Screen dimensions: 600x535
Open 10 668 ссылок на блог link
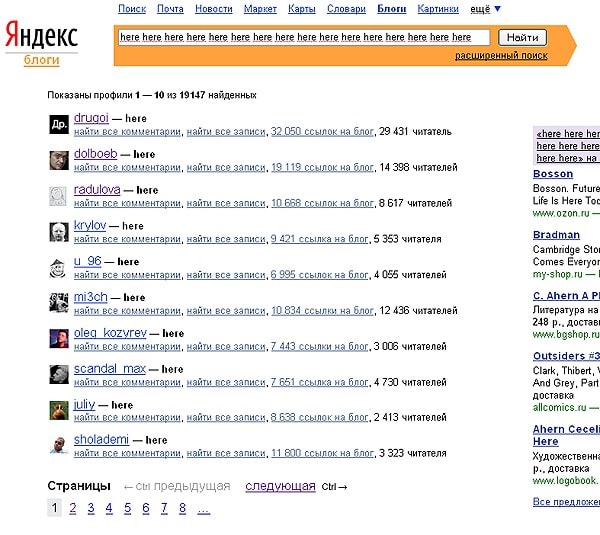point(322,203)
